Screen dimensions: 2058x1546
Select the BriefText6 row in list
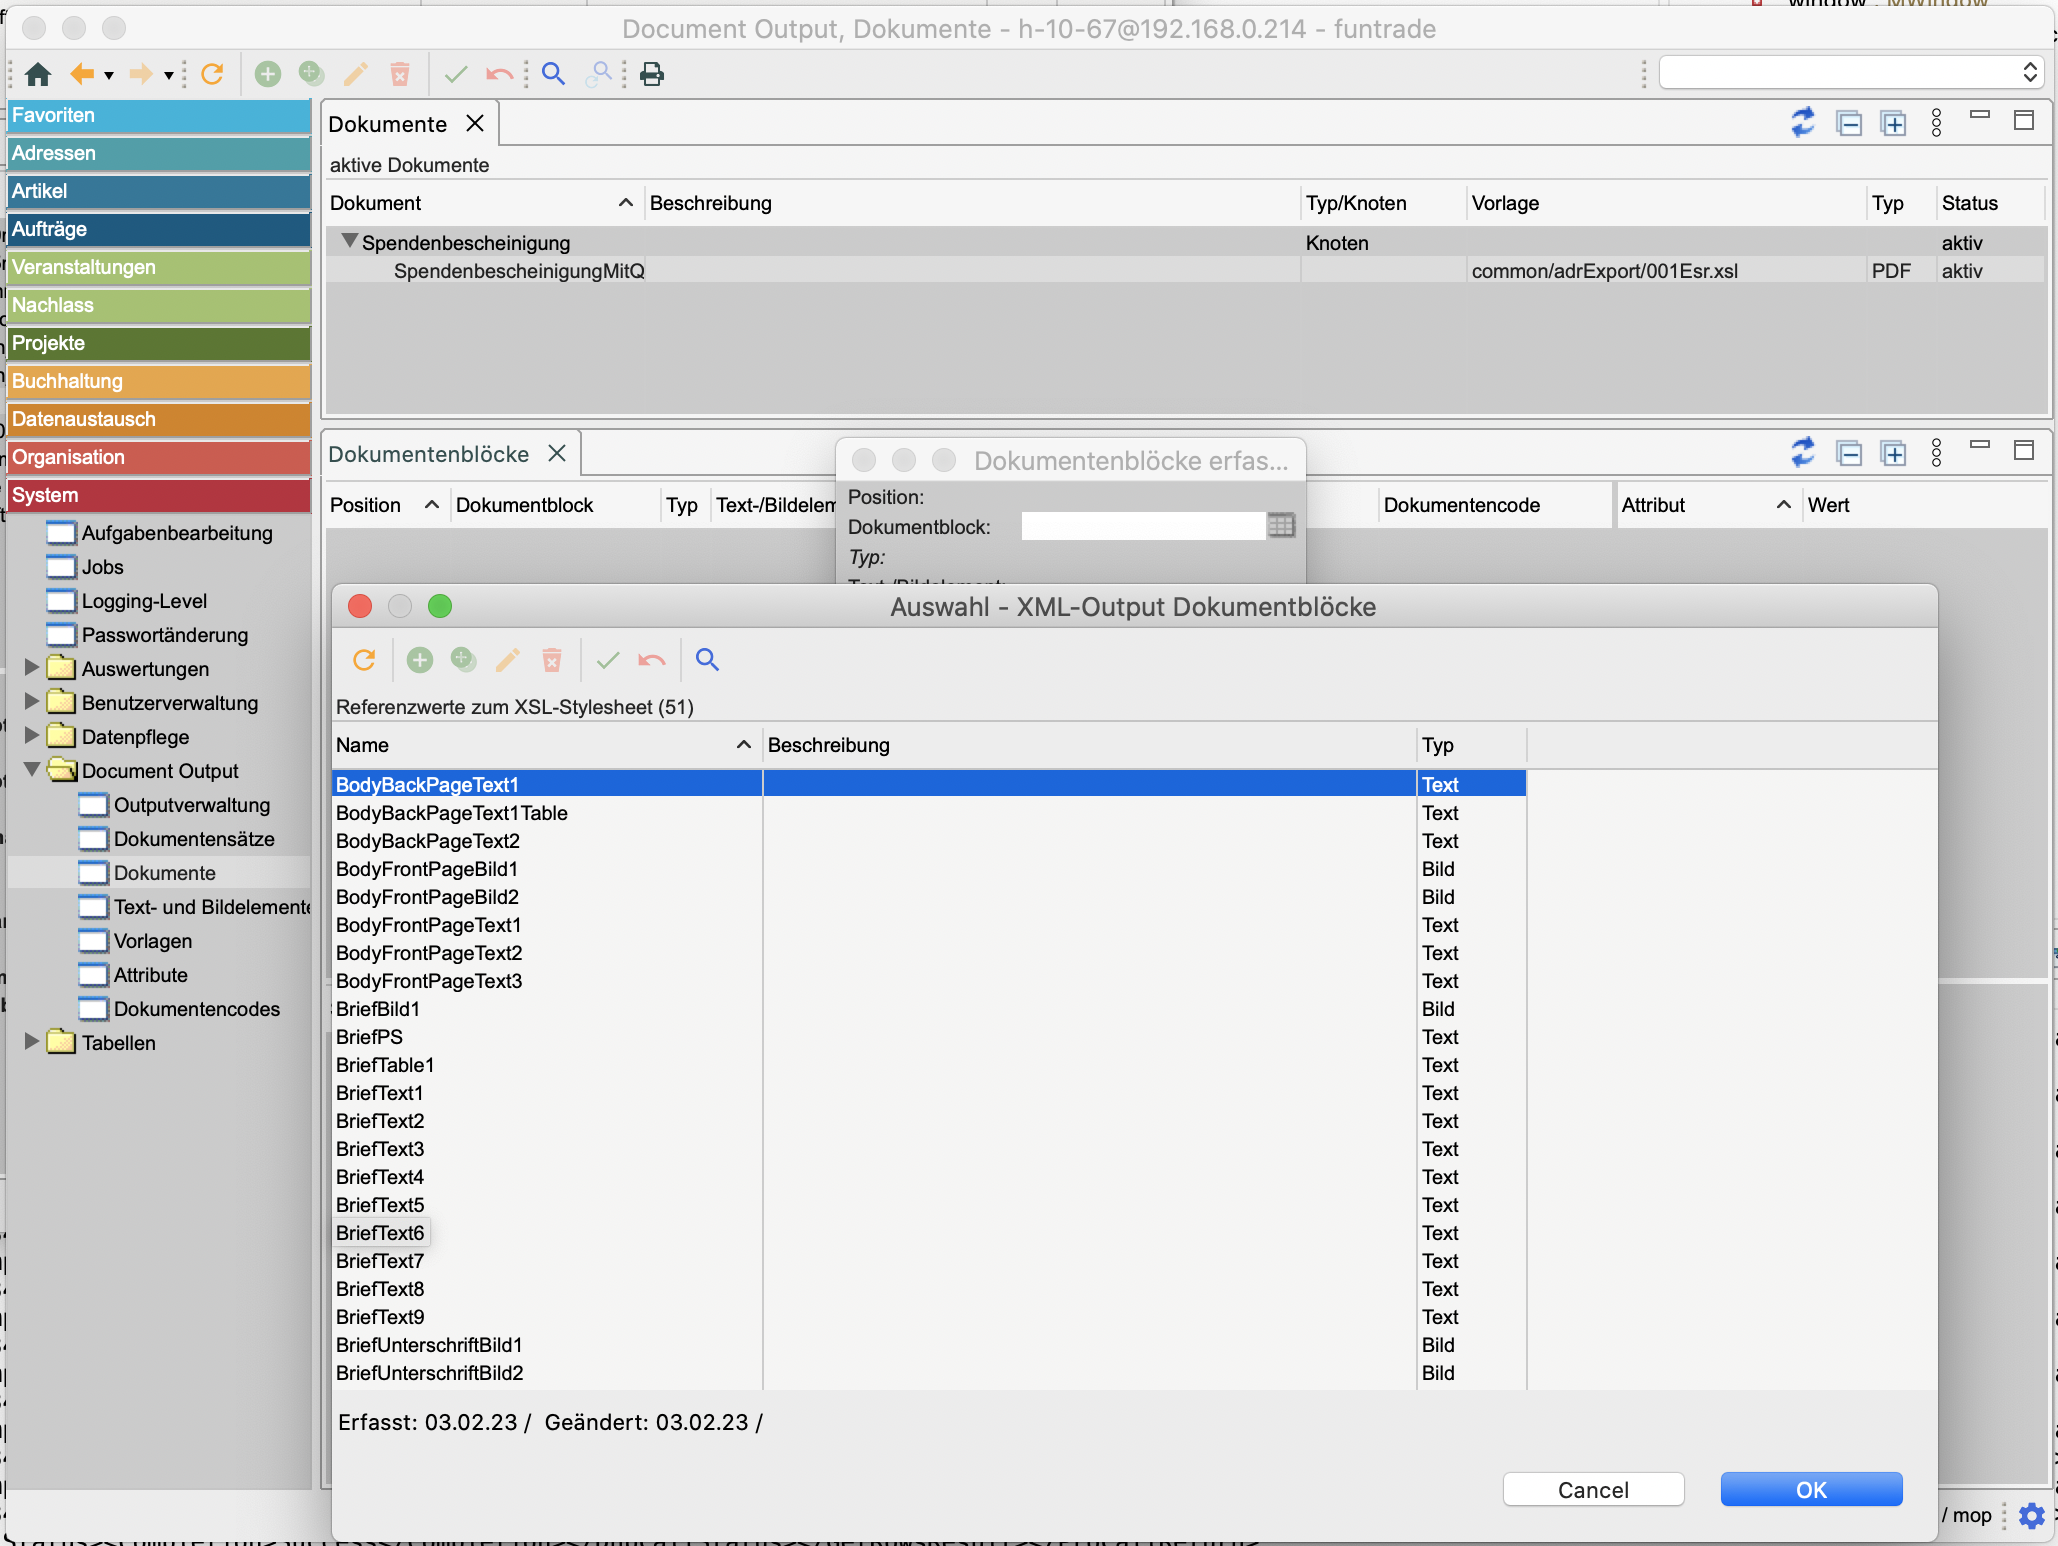(381, 1233)
